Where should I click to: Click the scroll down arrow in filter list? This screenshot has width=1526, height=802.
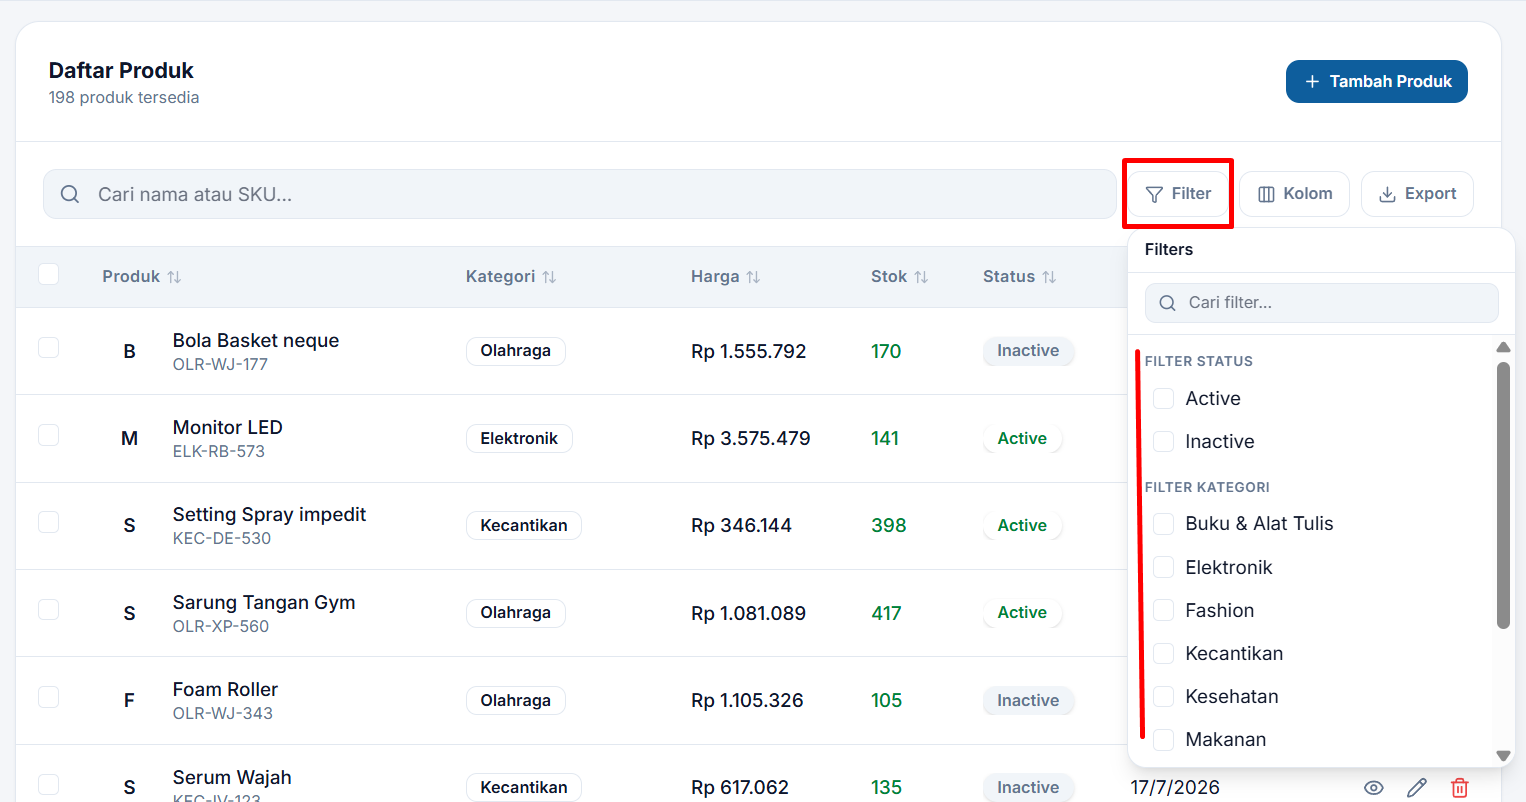click(x=1503, y=756)
